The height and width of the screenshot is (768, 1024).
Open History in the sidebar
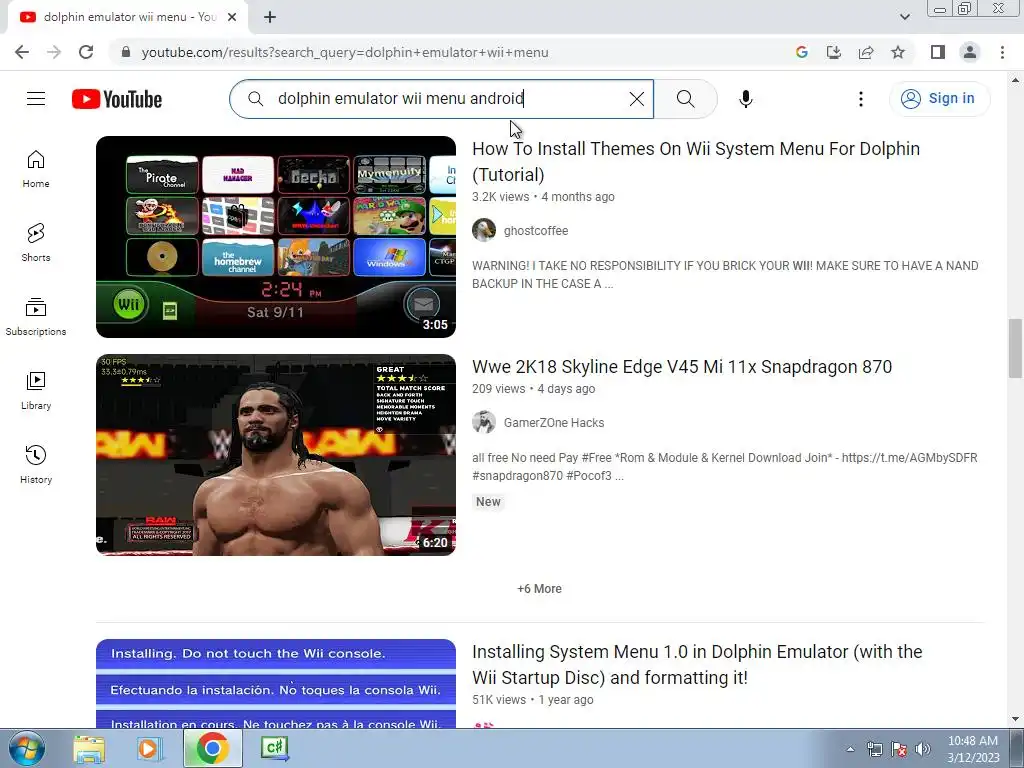tap(36, 464)
